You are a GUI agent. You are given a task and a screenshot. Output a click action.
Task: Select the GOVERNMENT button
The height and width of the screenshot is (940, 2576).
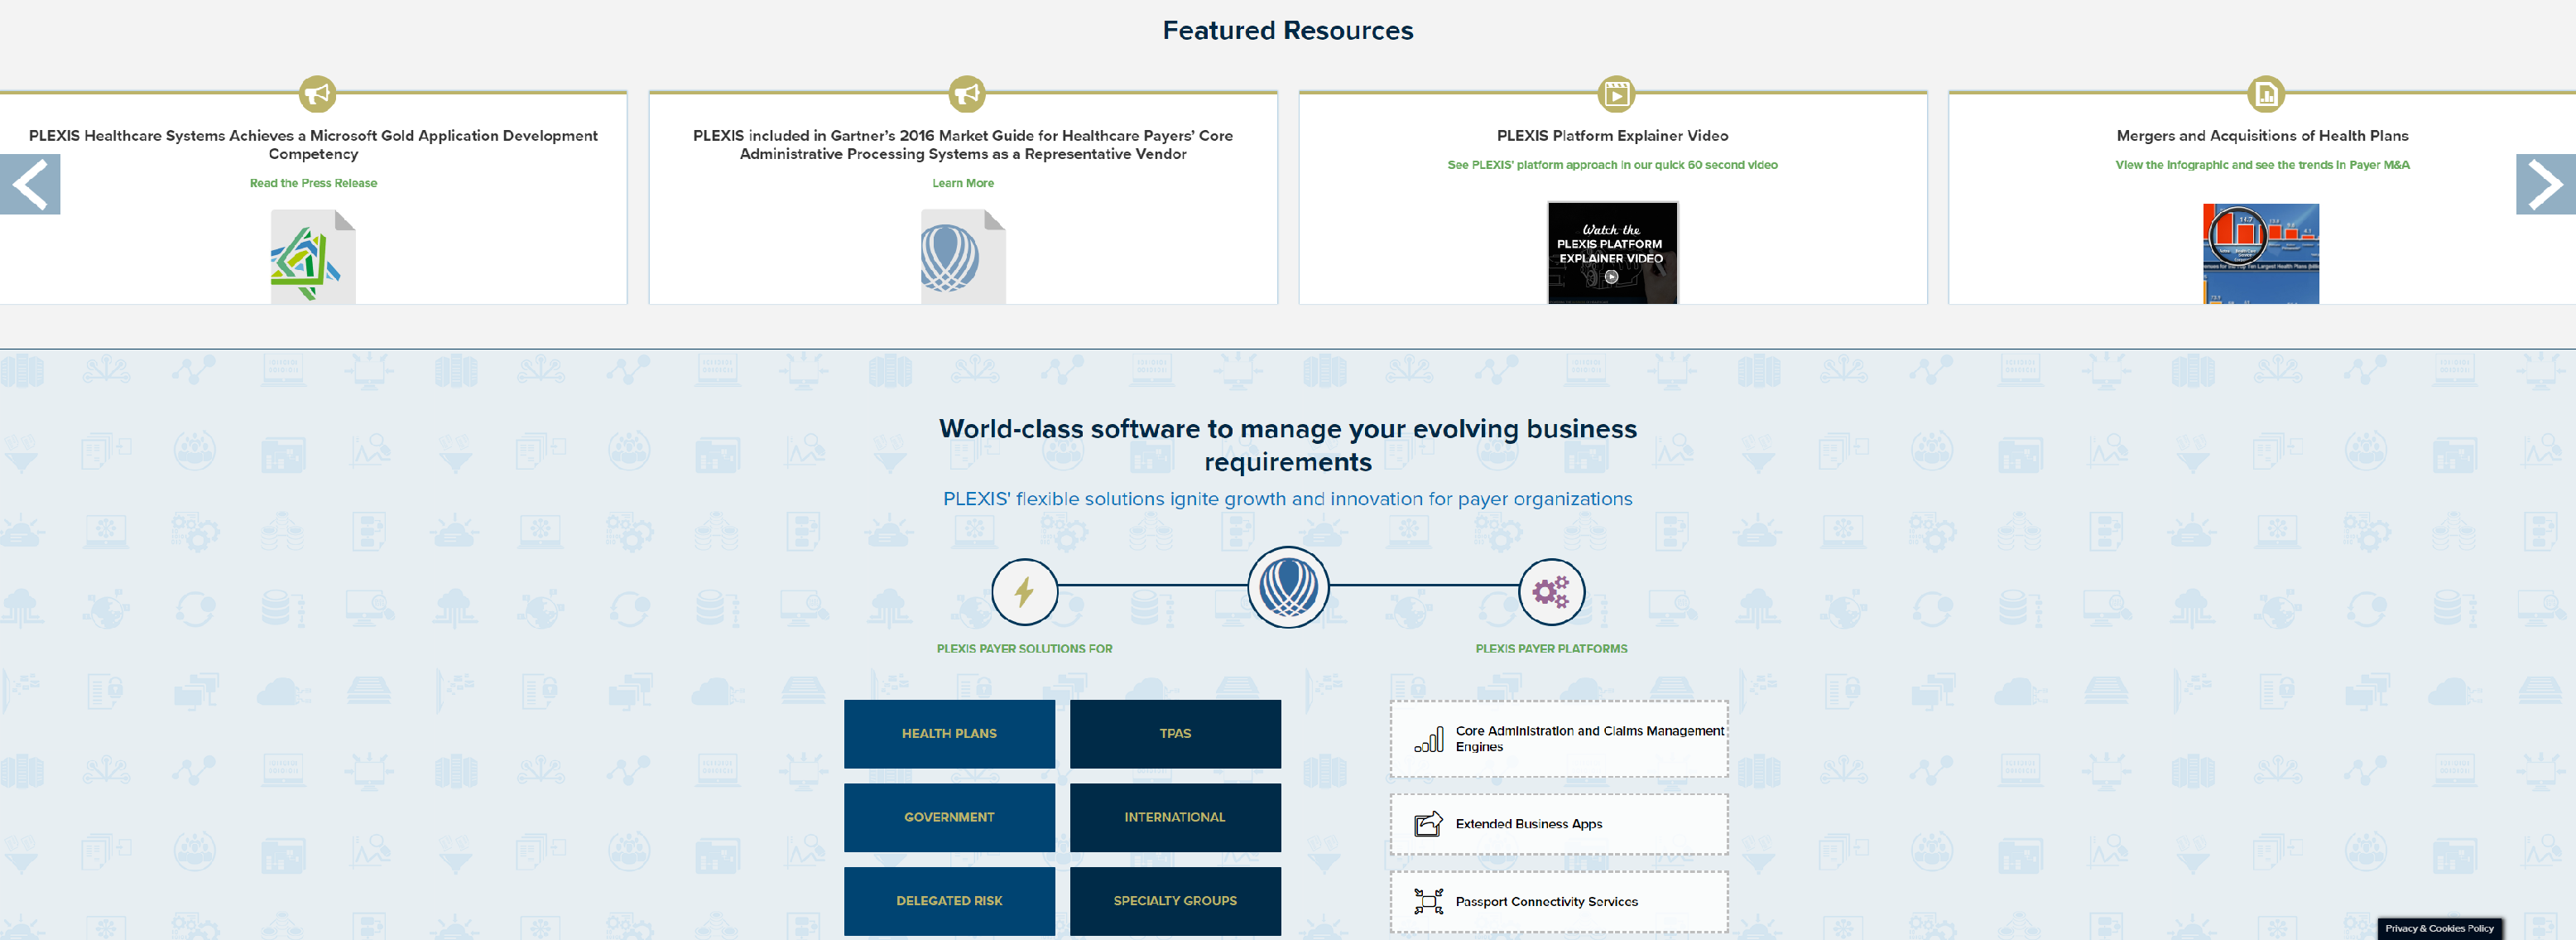pos(949,818)
